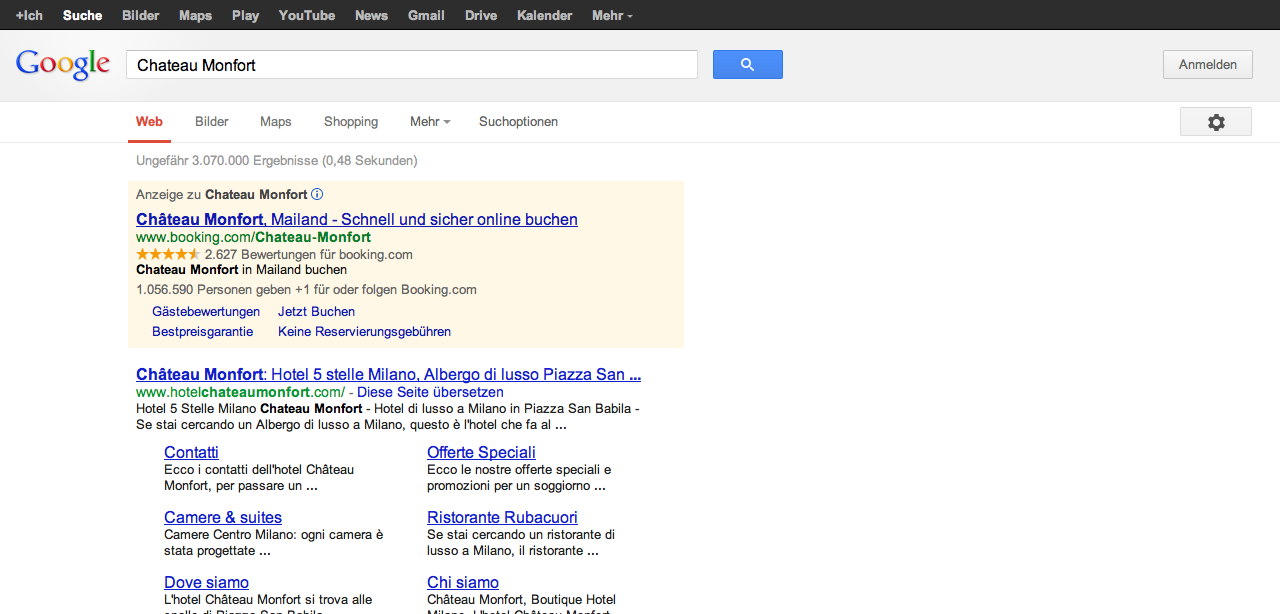Click into the search input field
The width and height of the screenshot is (1280, 614).
411,65
